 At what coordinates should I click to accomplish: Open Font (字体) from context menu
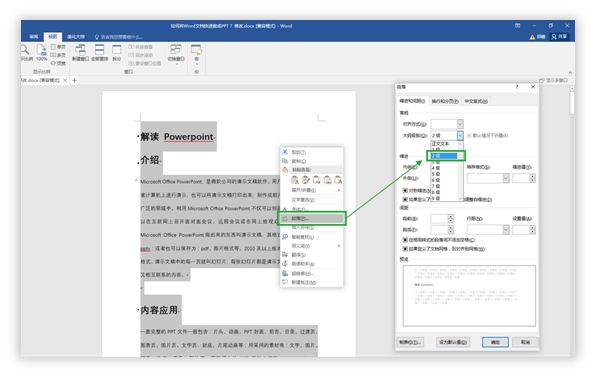(x=312, y=209)
